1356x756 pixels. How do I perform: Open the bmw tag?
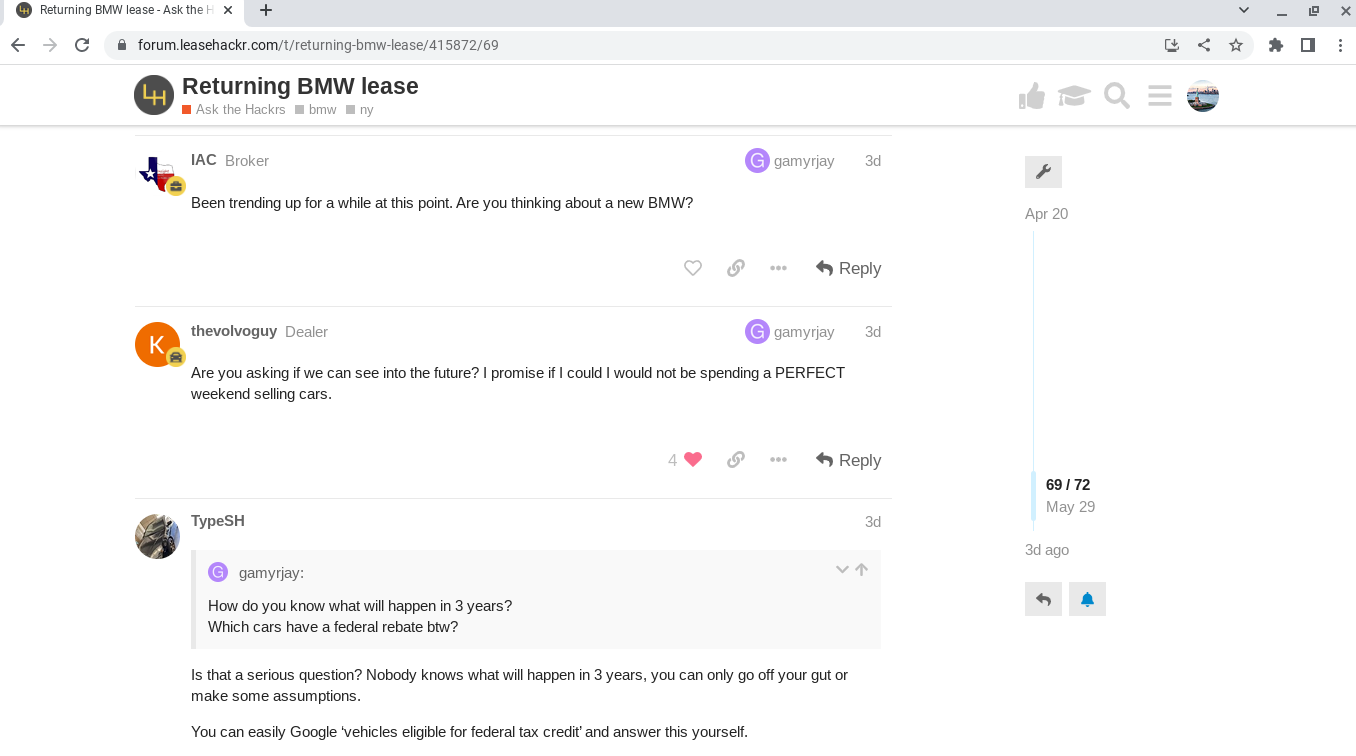[316, 110]
